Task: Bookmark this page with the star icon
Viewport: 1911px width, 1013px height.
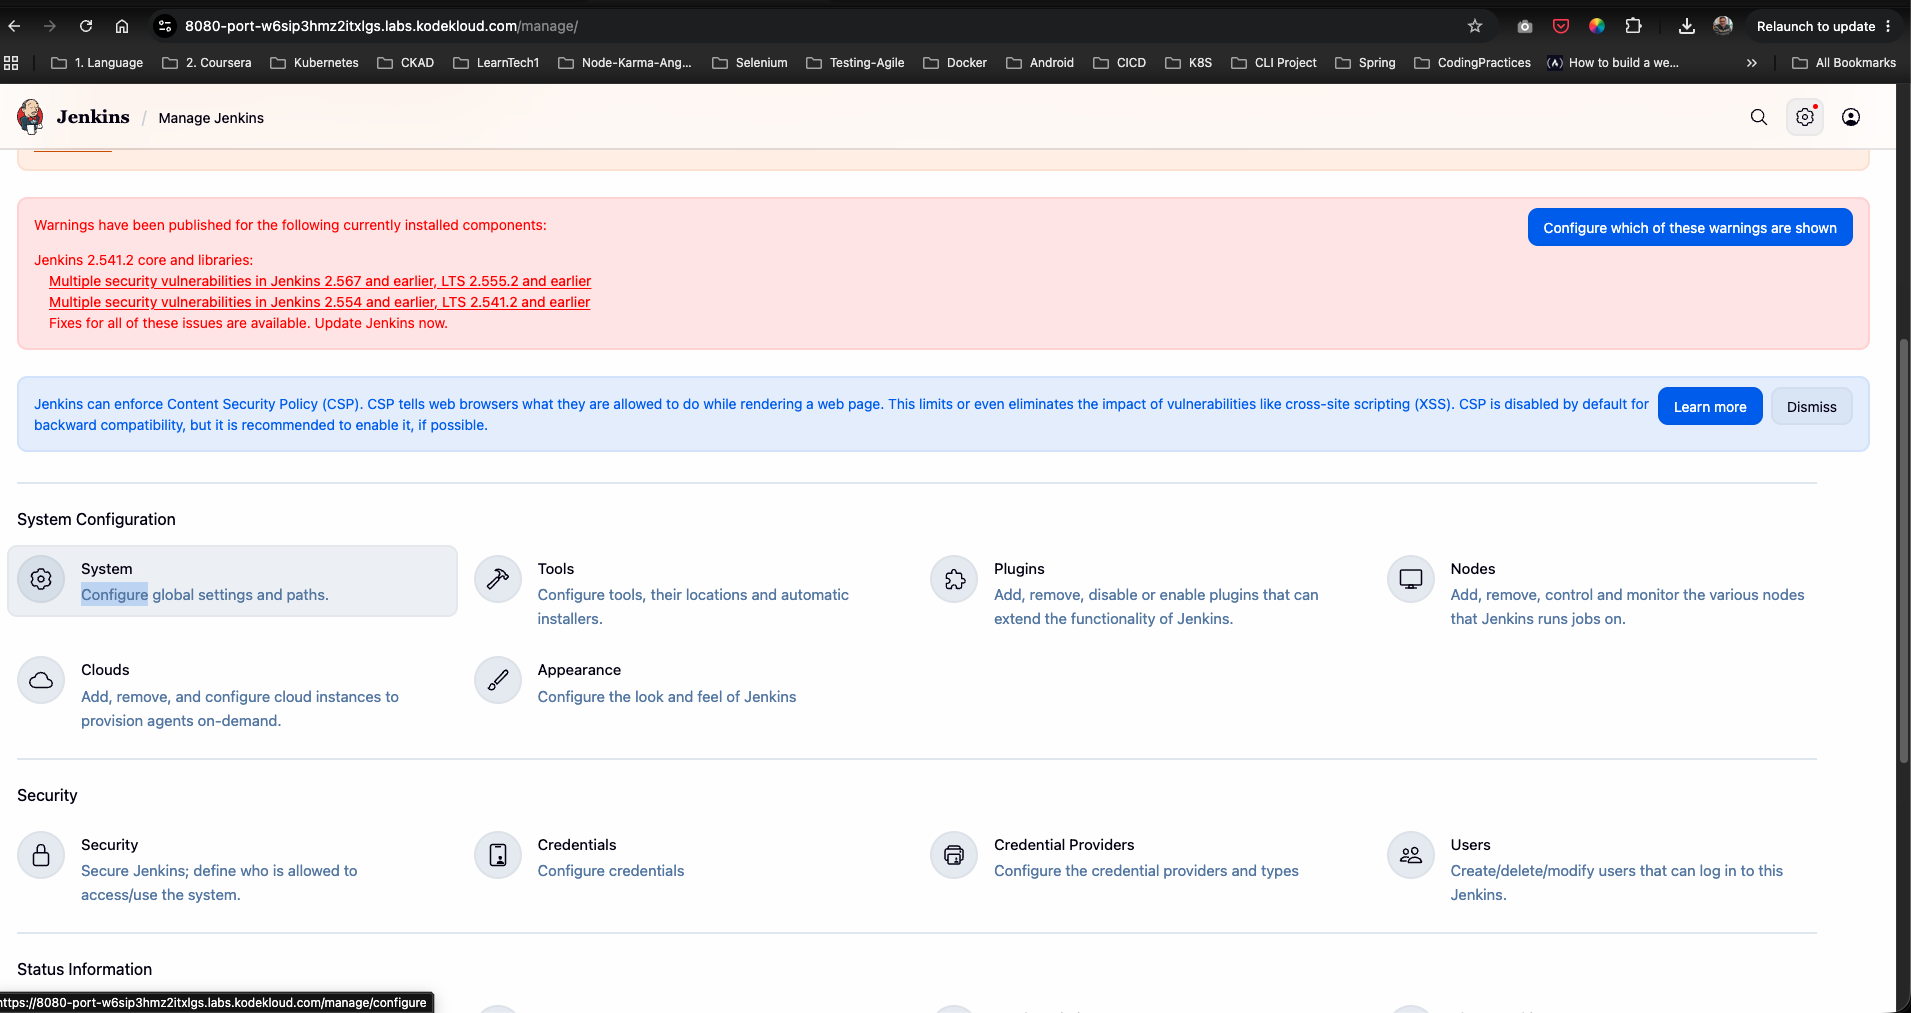Action: 1475,26
